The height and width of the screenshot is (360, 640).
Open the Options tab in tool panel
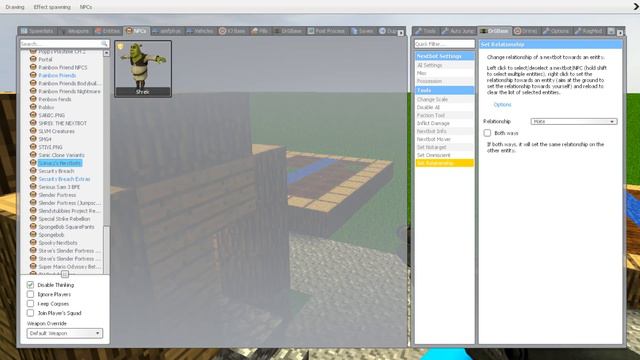556,31
